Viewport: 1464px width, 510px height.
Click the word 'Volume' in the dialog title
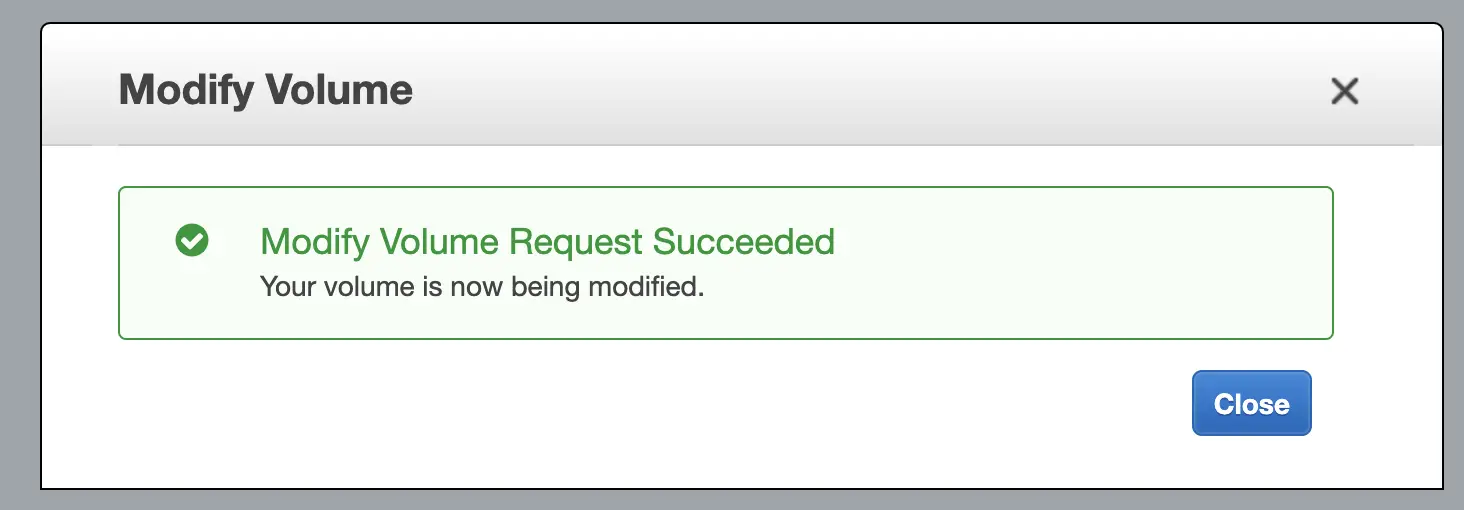[339, 90]
